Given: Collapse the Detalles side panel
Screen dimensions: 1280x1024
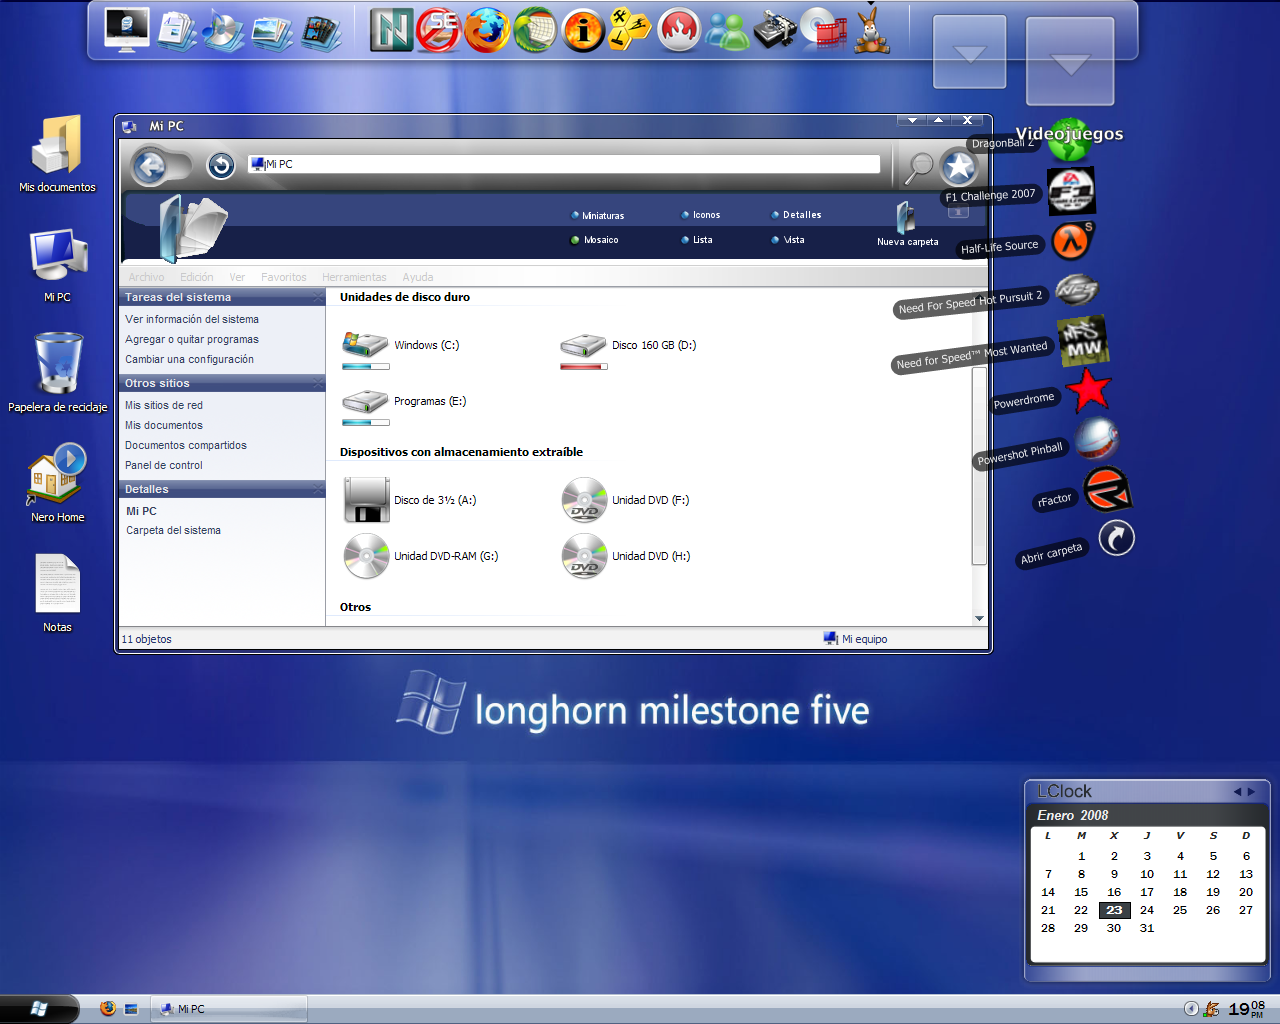Looking at the screenshot, I should pos(318,489).
